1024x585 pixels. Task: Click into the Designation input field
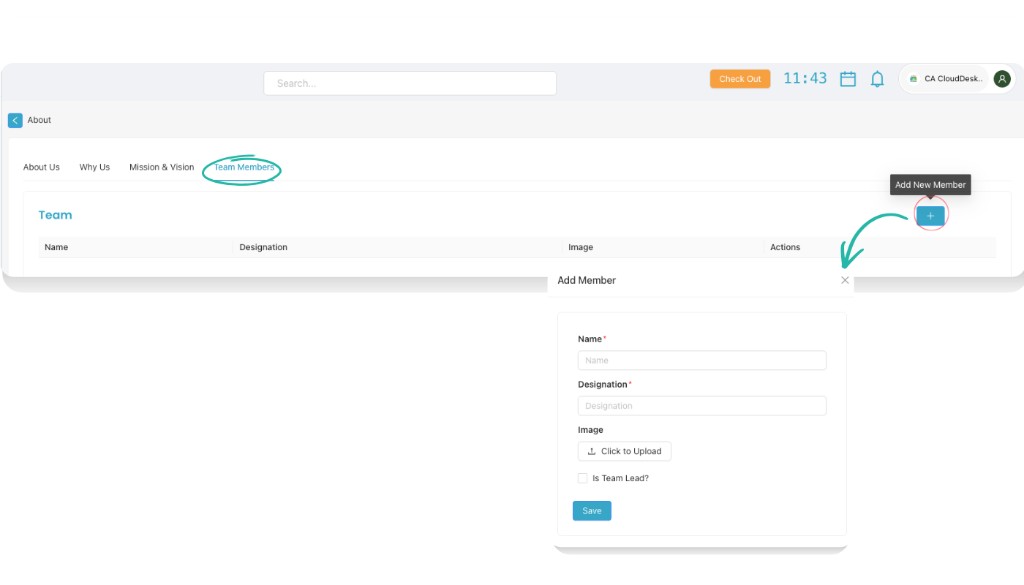coord(702,406)
